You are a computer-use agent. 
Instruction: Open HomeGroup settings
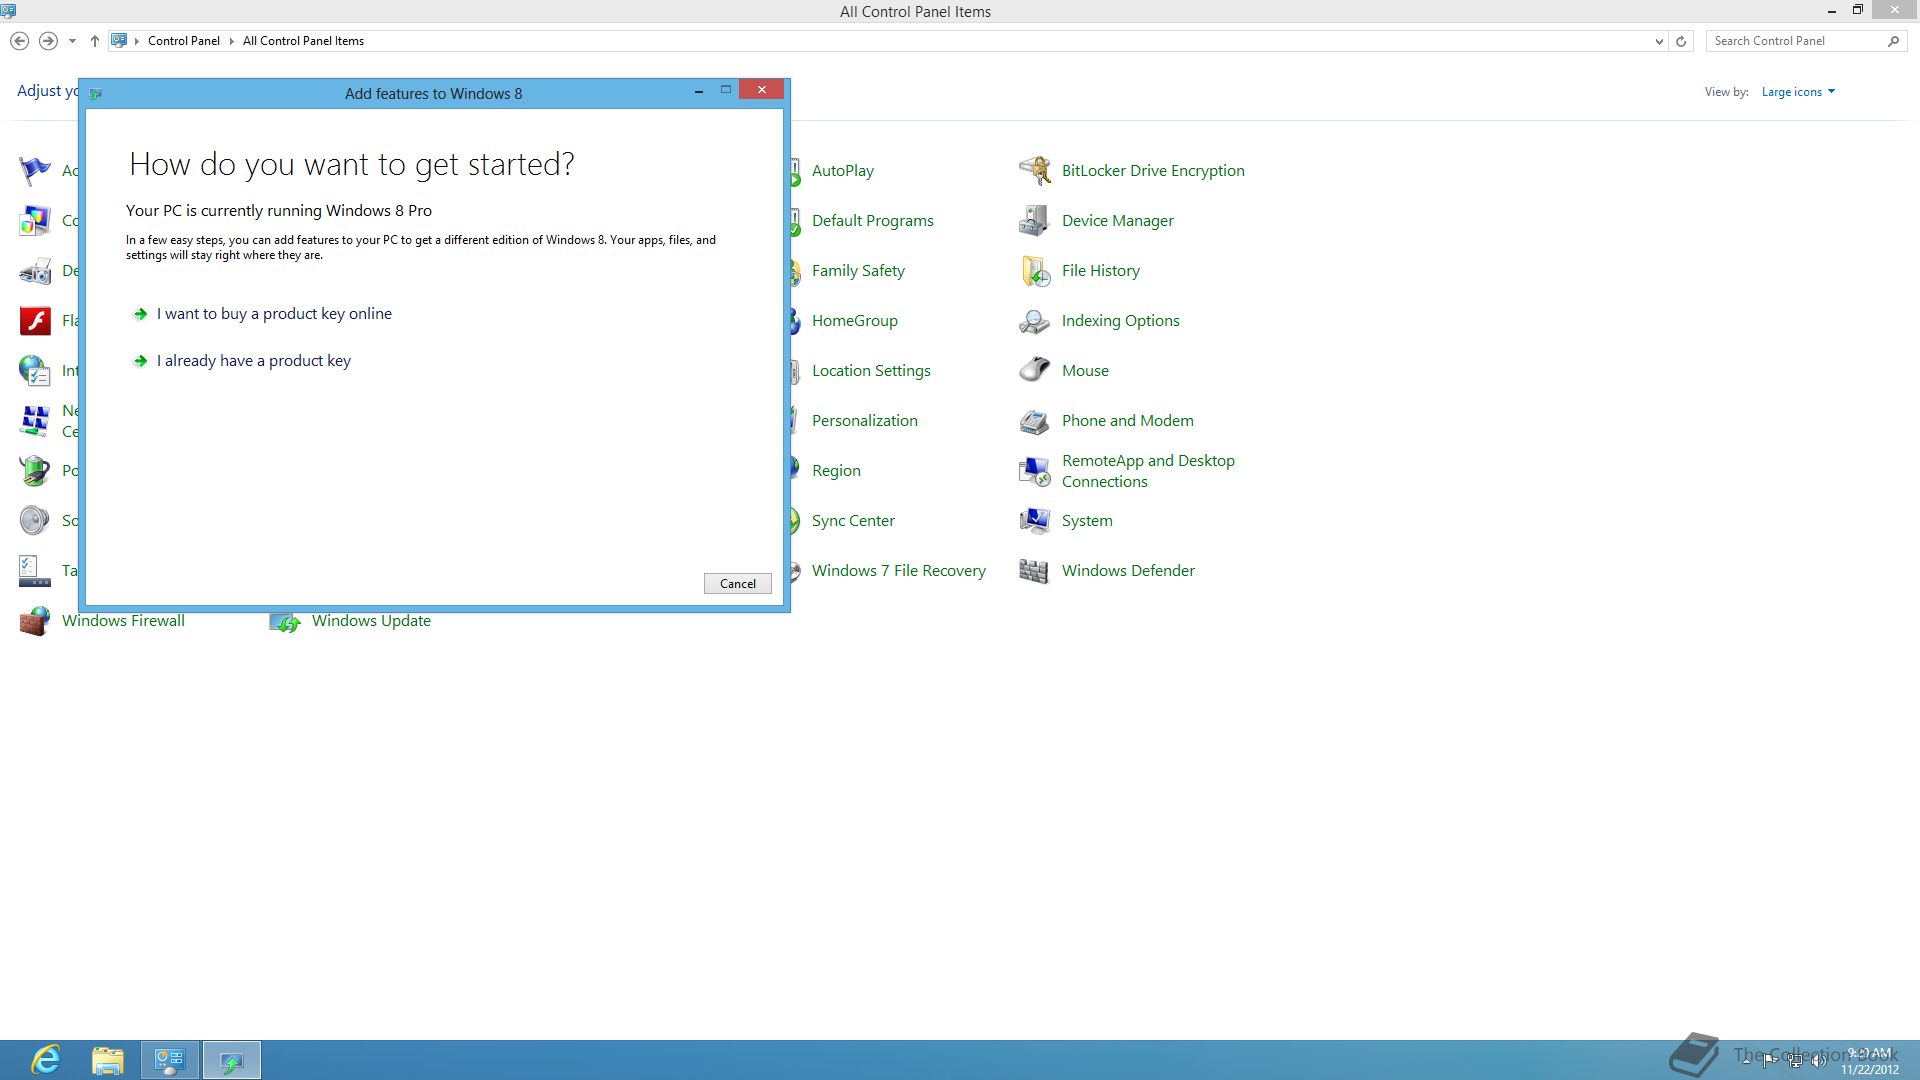pyautogui.click(x=855, y=321)
